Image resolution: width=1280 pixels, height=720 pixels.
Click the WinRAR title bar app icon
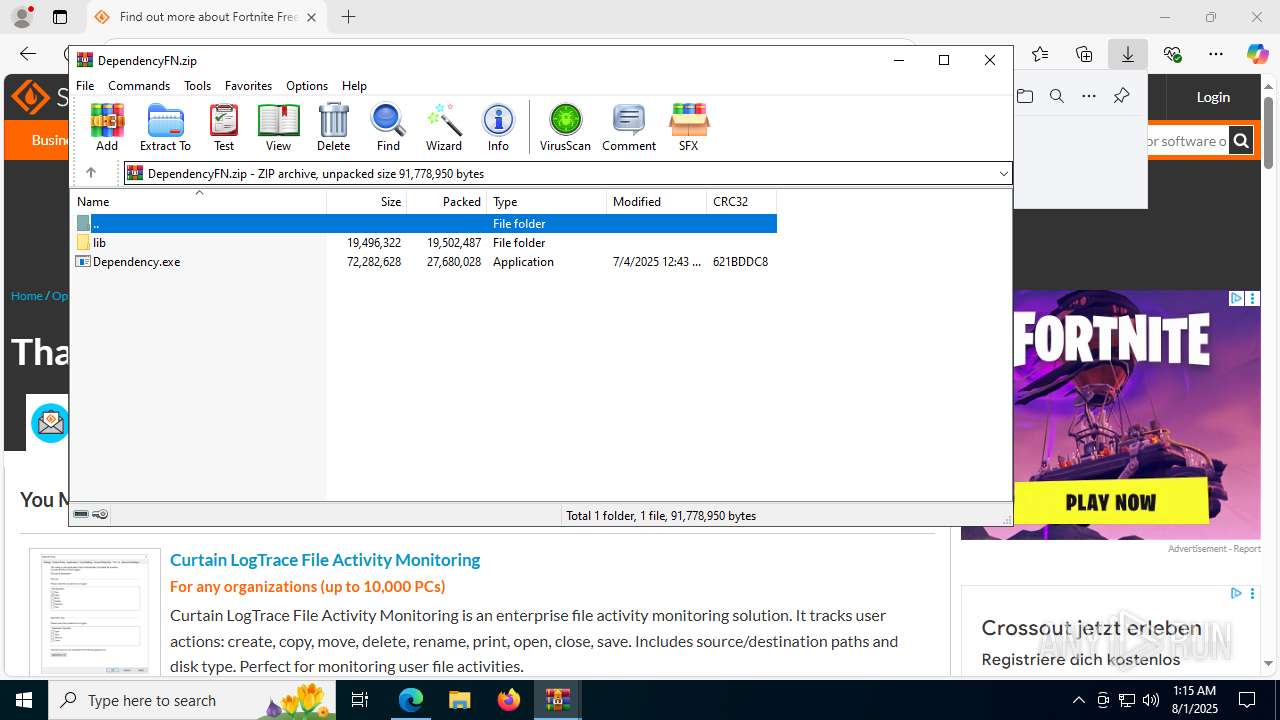[85, 60]
